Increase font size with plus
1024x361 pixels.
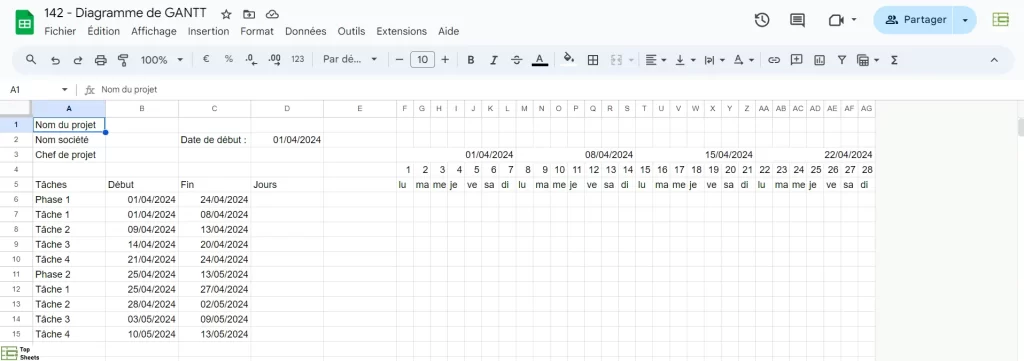[445, 59]
